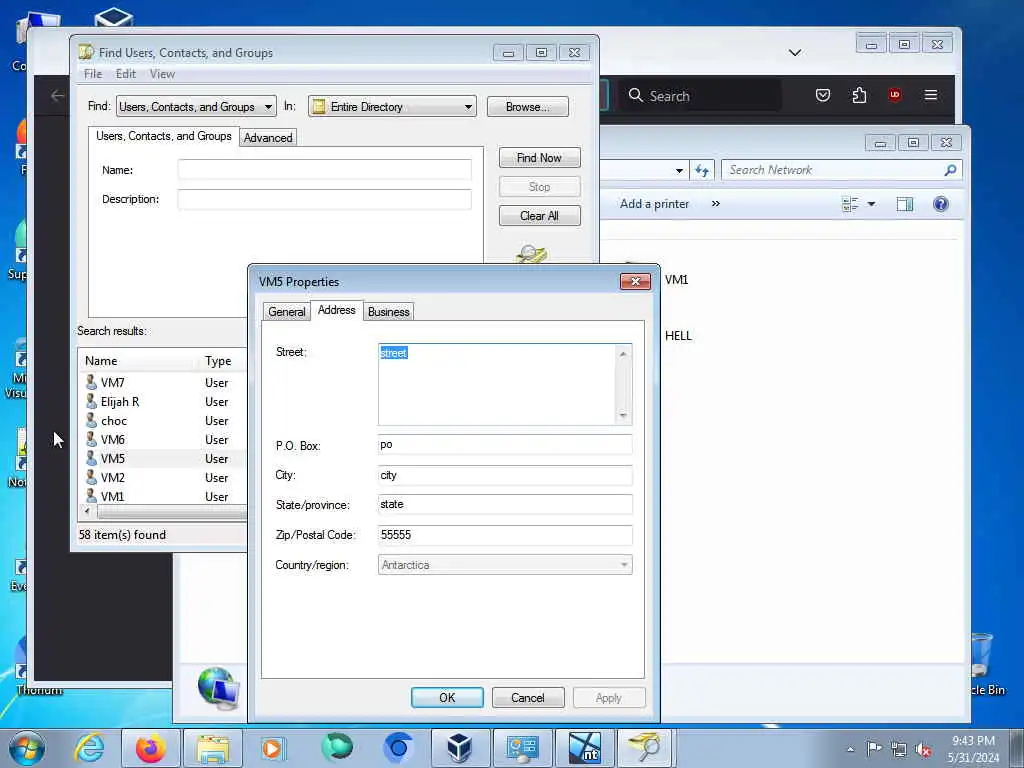The width and height of the screenshot is (1024, 768).
Task: Click the Type column header in results
Action: click(x=223, y=360)
